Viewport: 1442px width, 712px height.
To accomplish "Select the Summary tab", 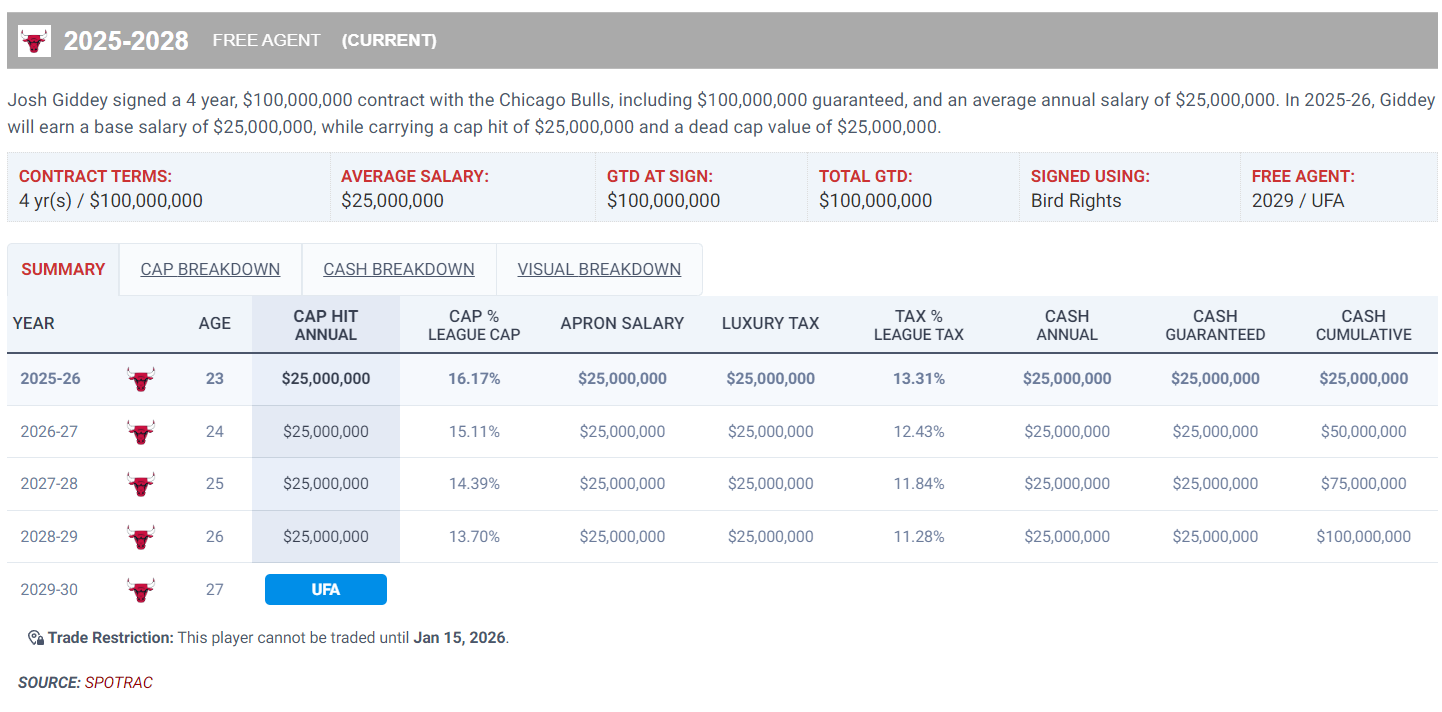I will [63, 269].
